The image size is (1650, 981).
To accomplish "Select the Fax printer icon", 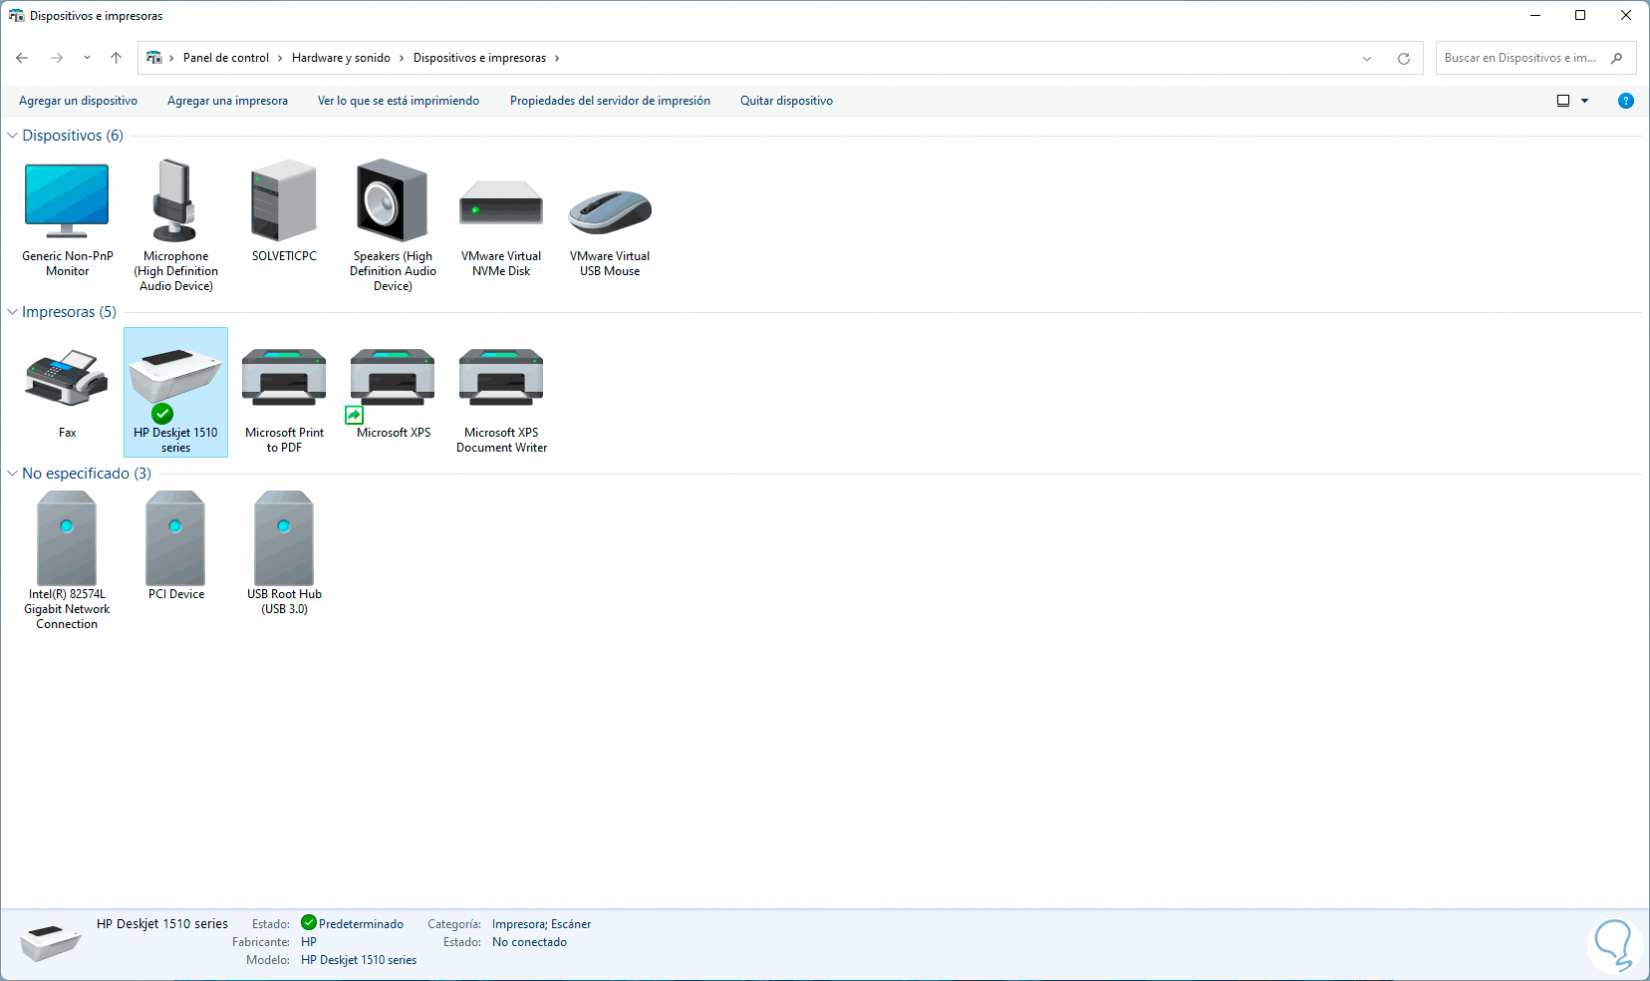I will pos(67,378).
